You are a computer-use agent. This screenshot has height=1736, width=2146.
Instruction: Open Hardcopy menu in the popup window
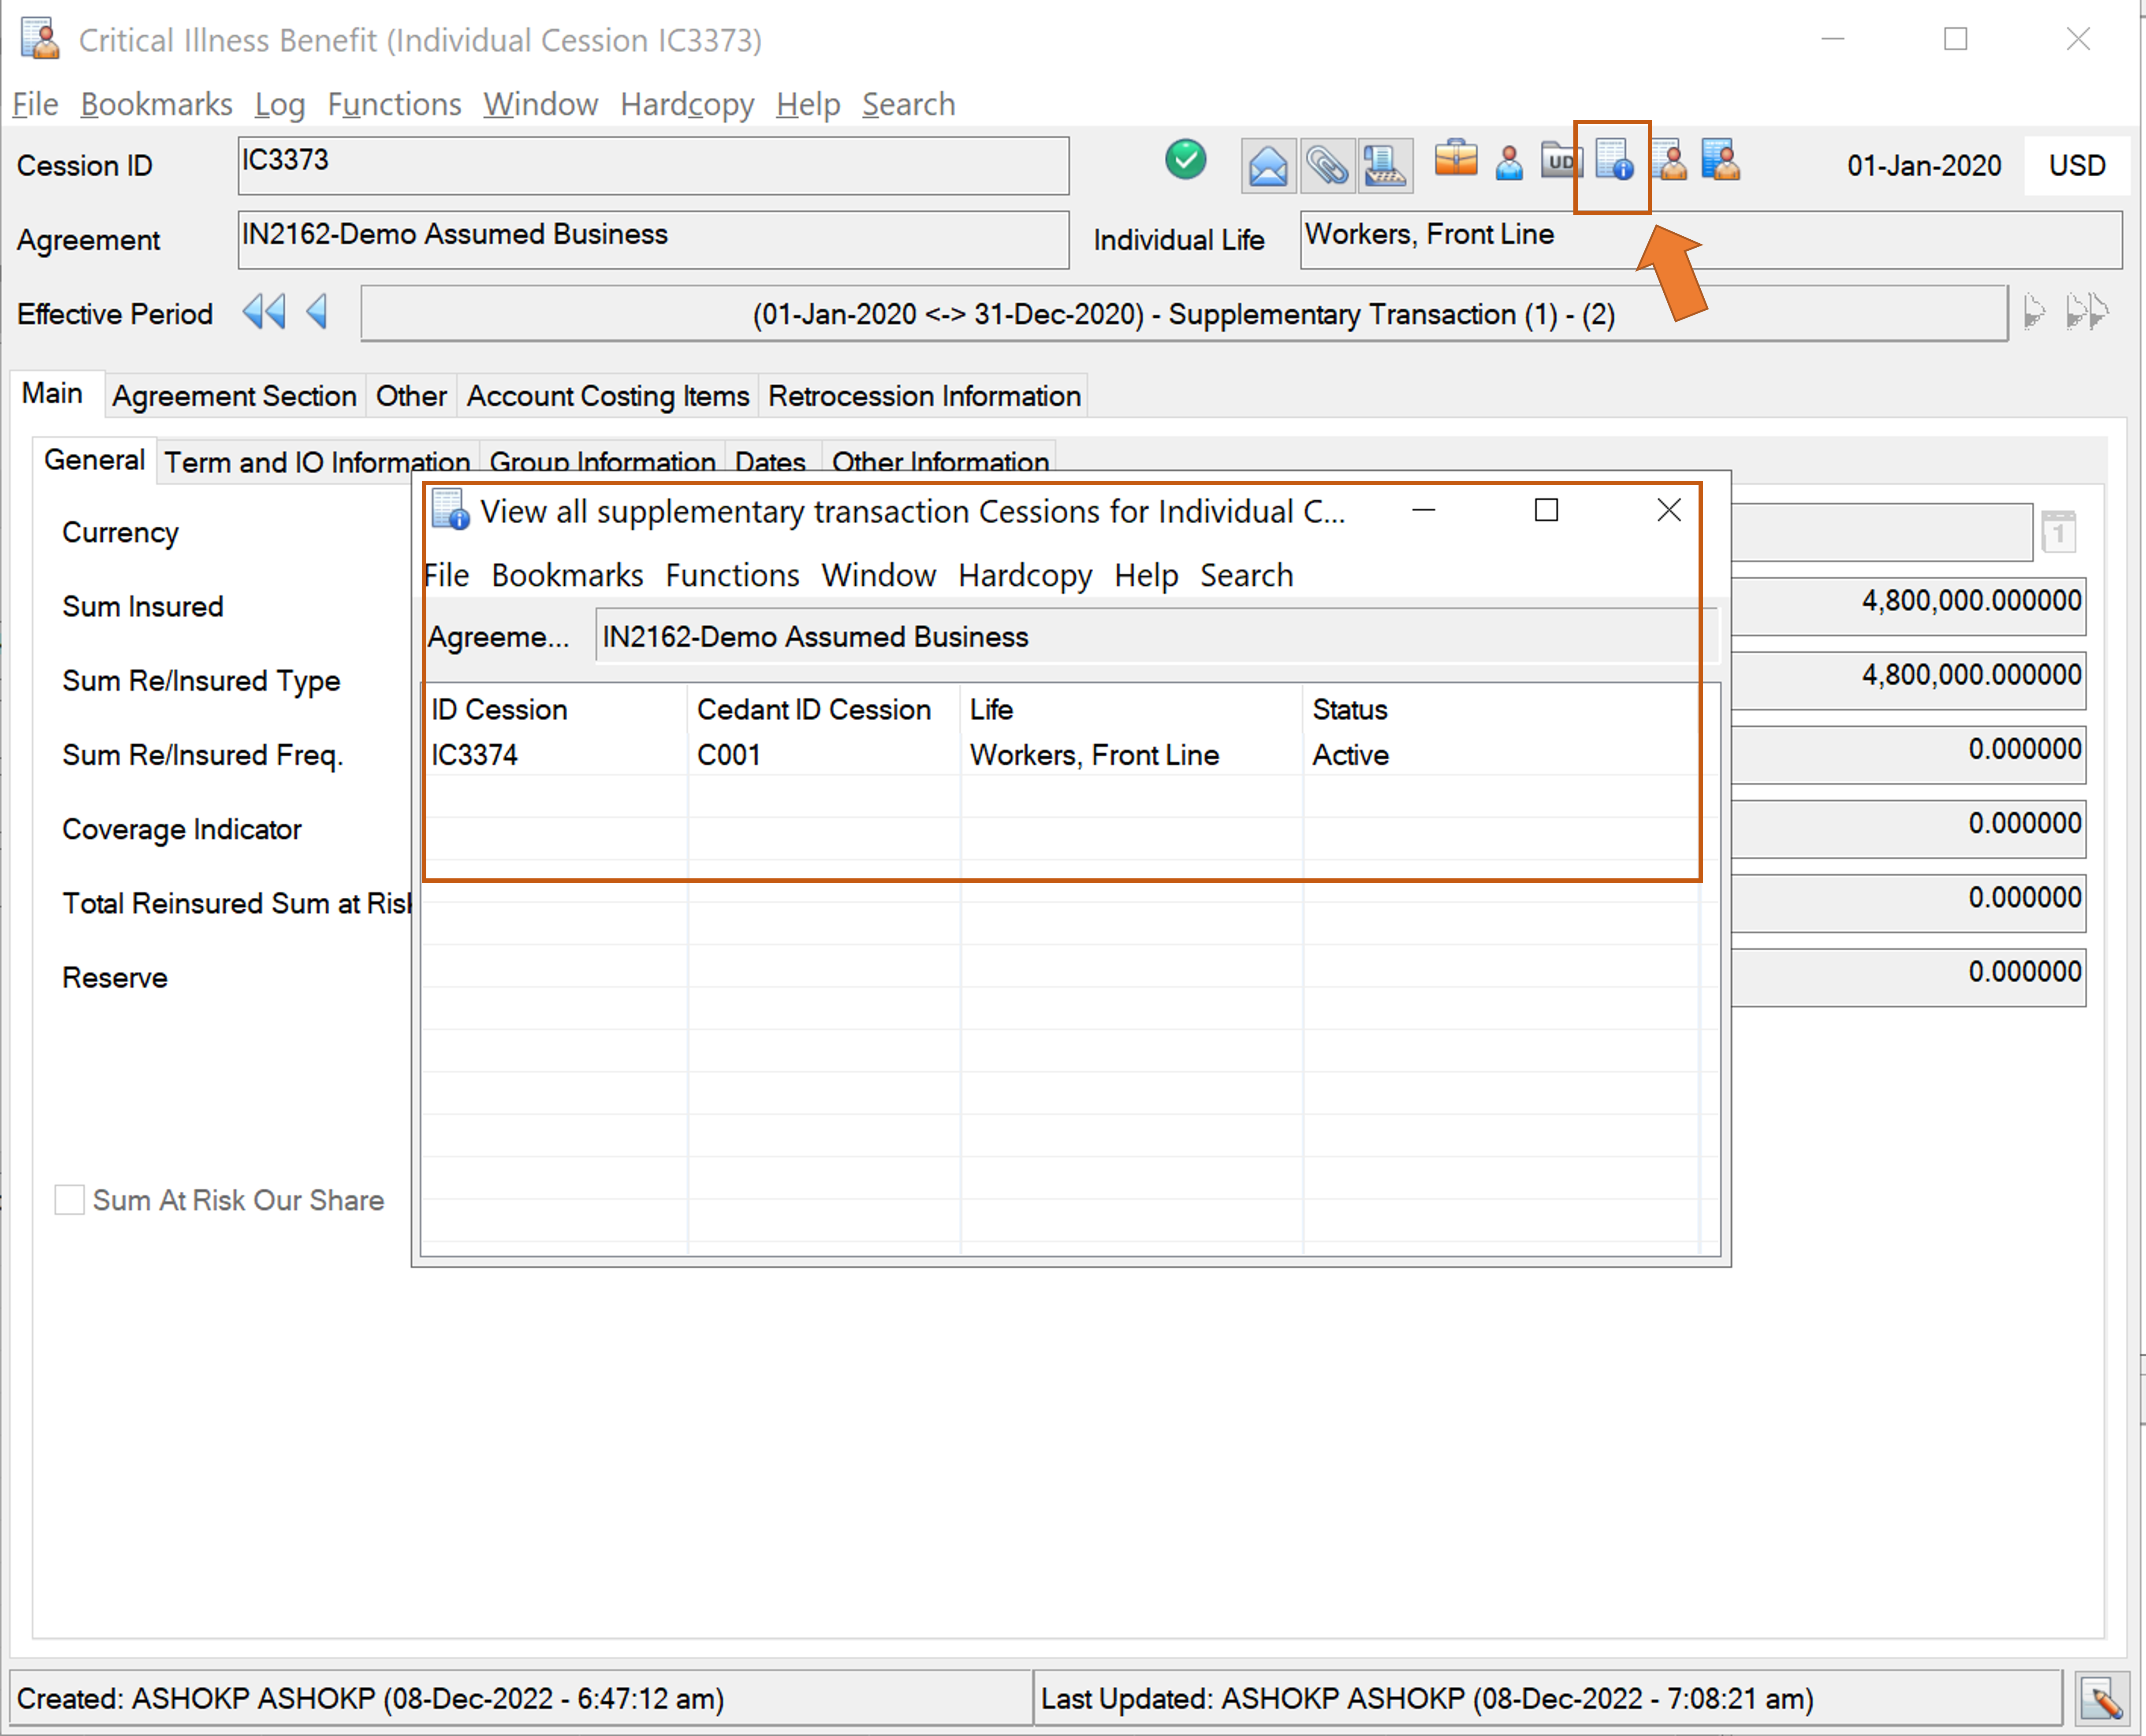1024,576
